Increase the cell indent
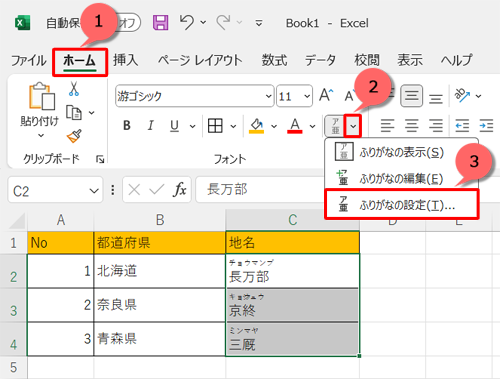The height and width of the screenshot is (379, 500). coord(486,126)
